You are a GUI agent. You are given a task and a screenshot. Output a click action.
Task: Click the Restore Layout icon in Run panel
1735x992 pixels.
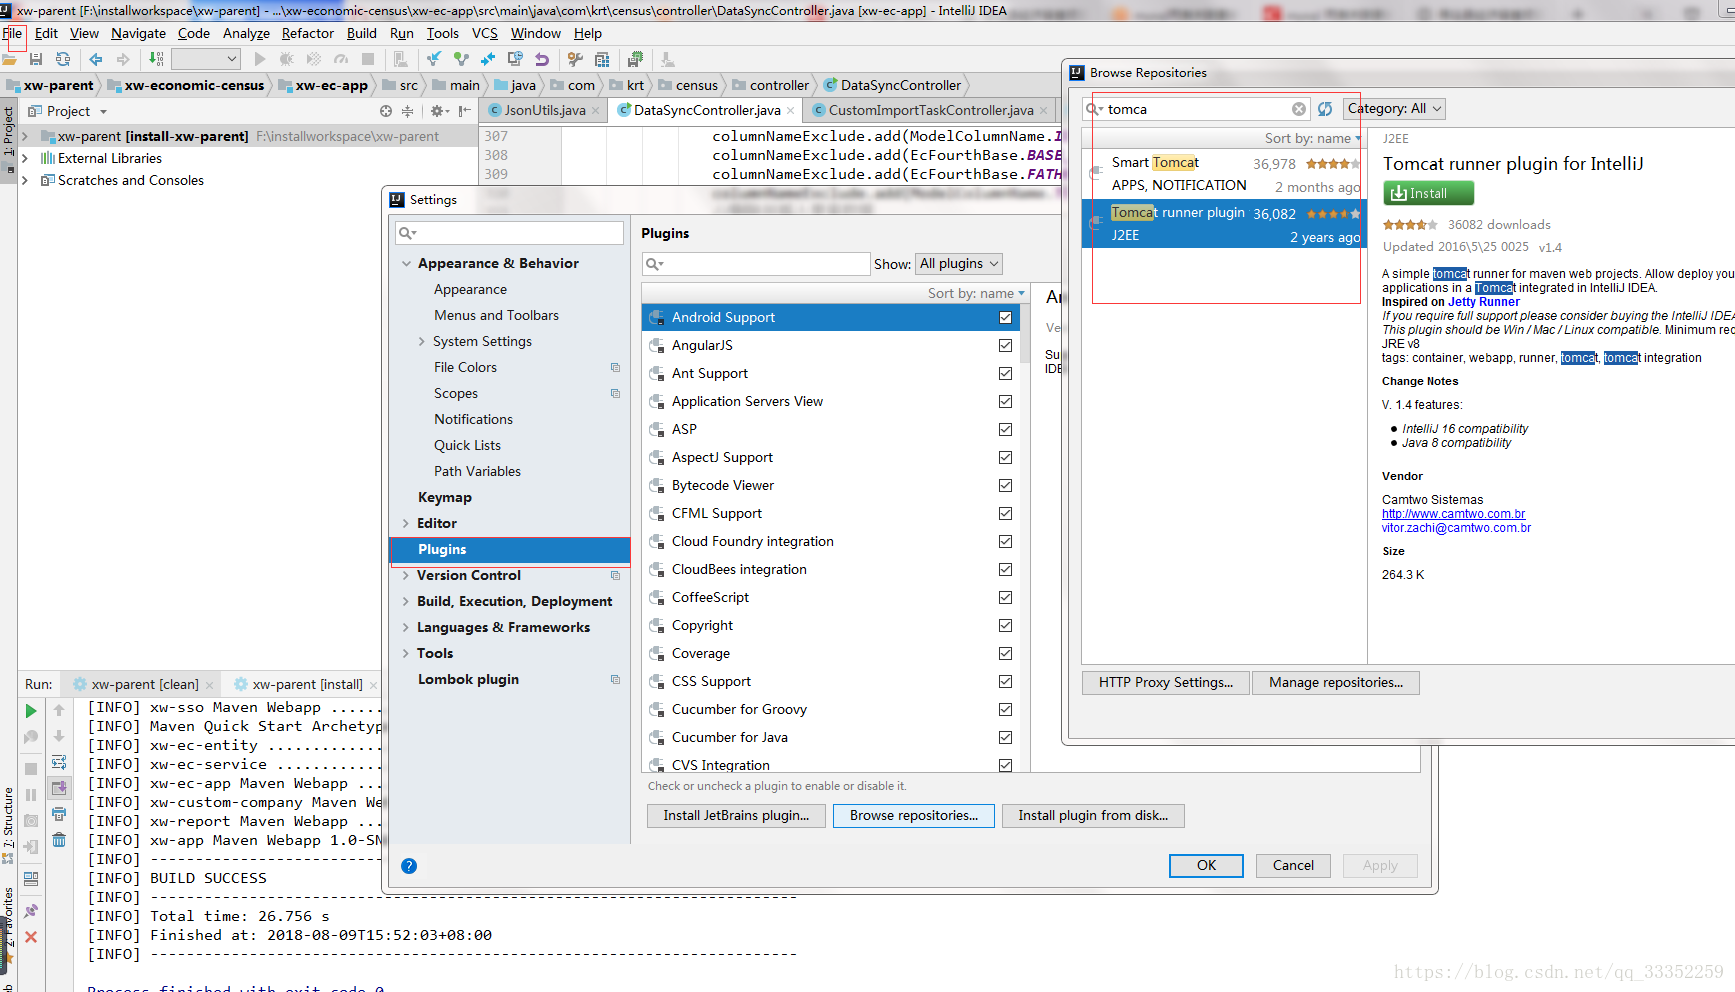tap(31, 879)
